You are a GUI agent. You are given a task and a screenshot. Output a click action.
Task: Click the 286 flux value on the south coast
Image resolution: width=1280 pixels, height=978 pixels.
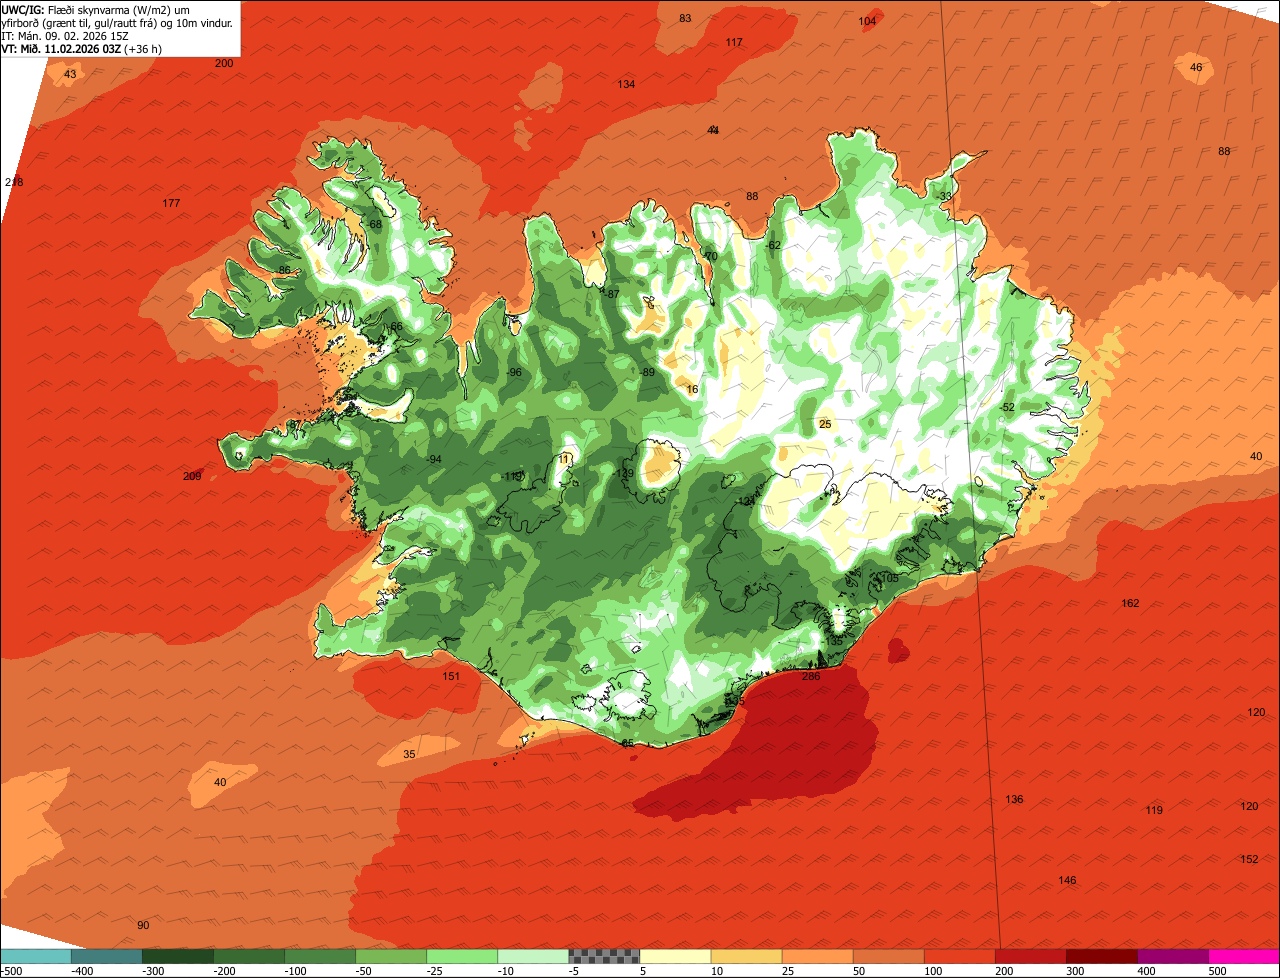coord(811,677)
